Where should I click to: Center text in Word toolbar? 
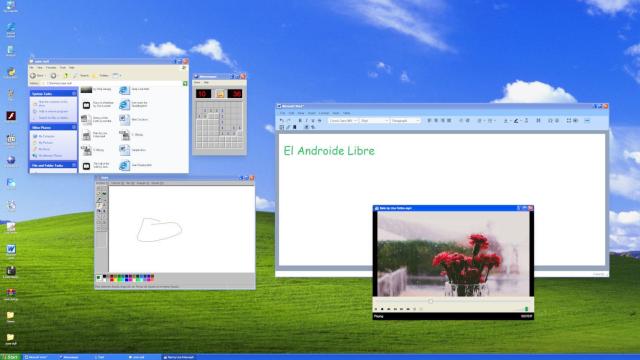pos(436,121)
